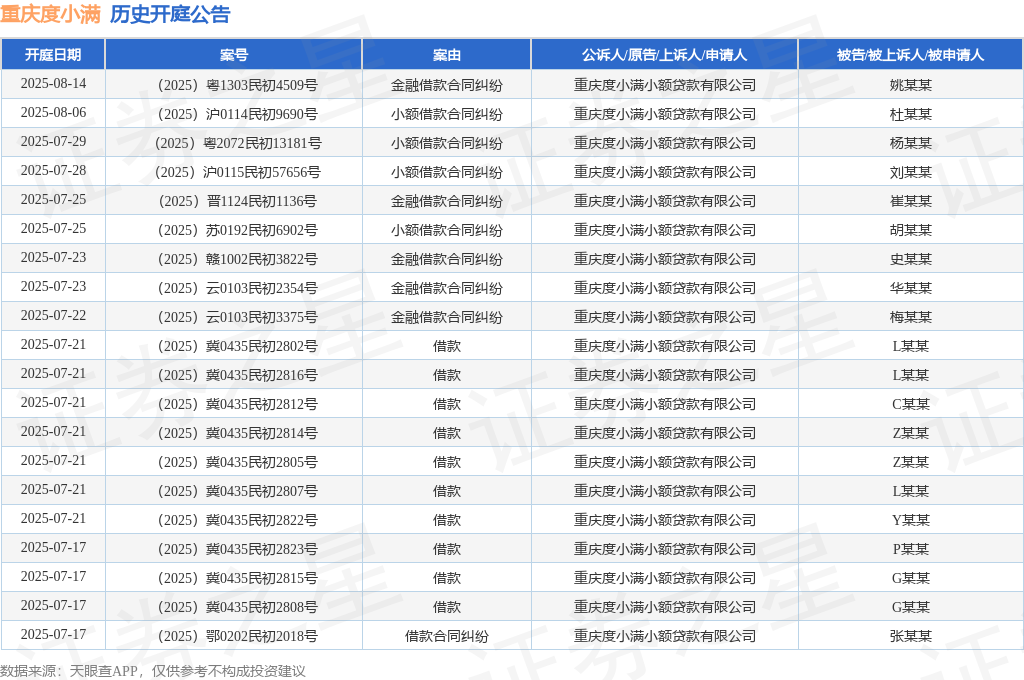Select case number (2025)粤1303民初4509号
This screenshot has height=680, width=1024.
[237, 85]
